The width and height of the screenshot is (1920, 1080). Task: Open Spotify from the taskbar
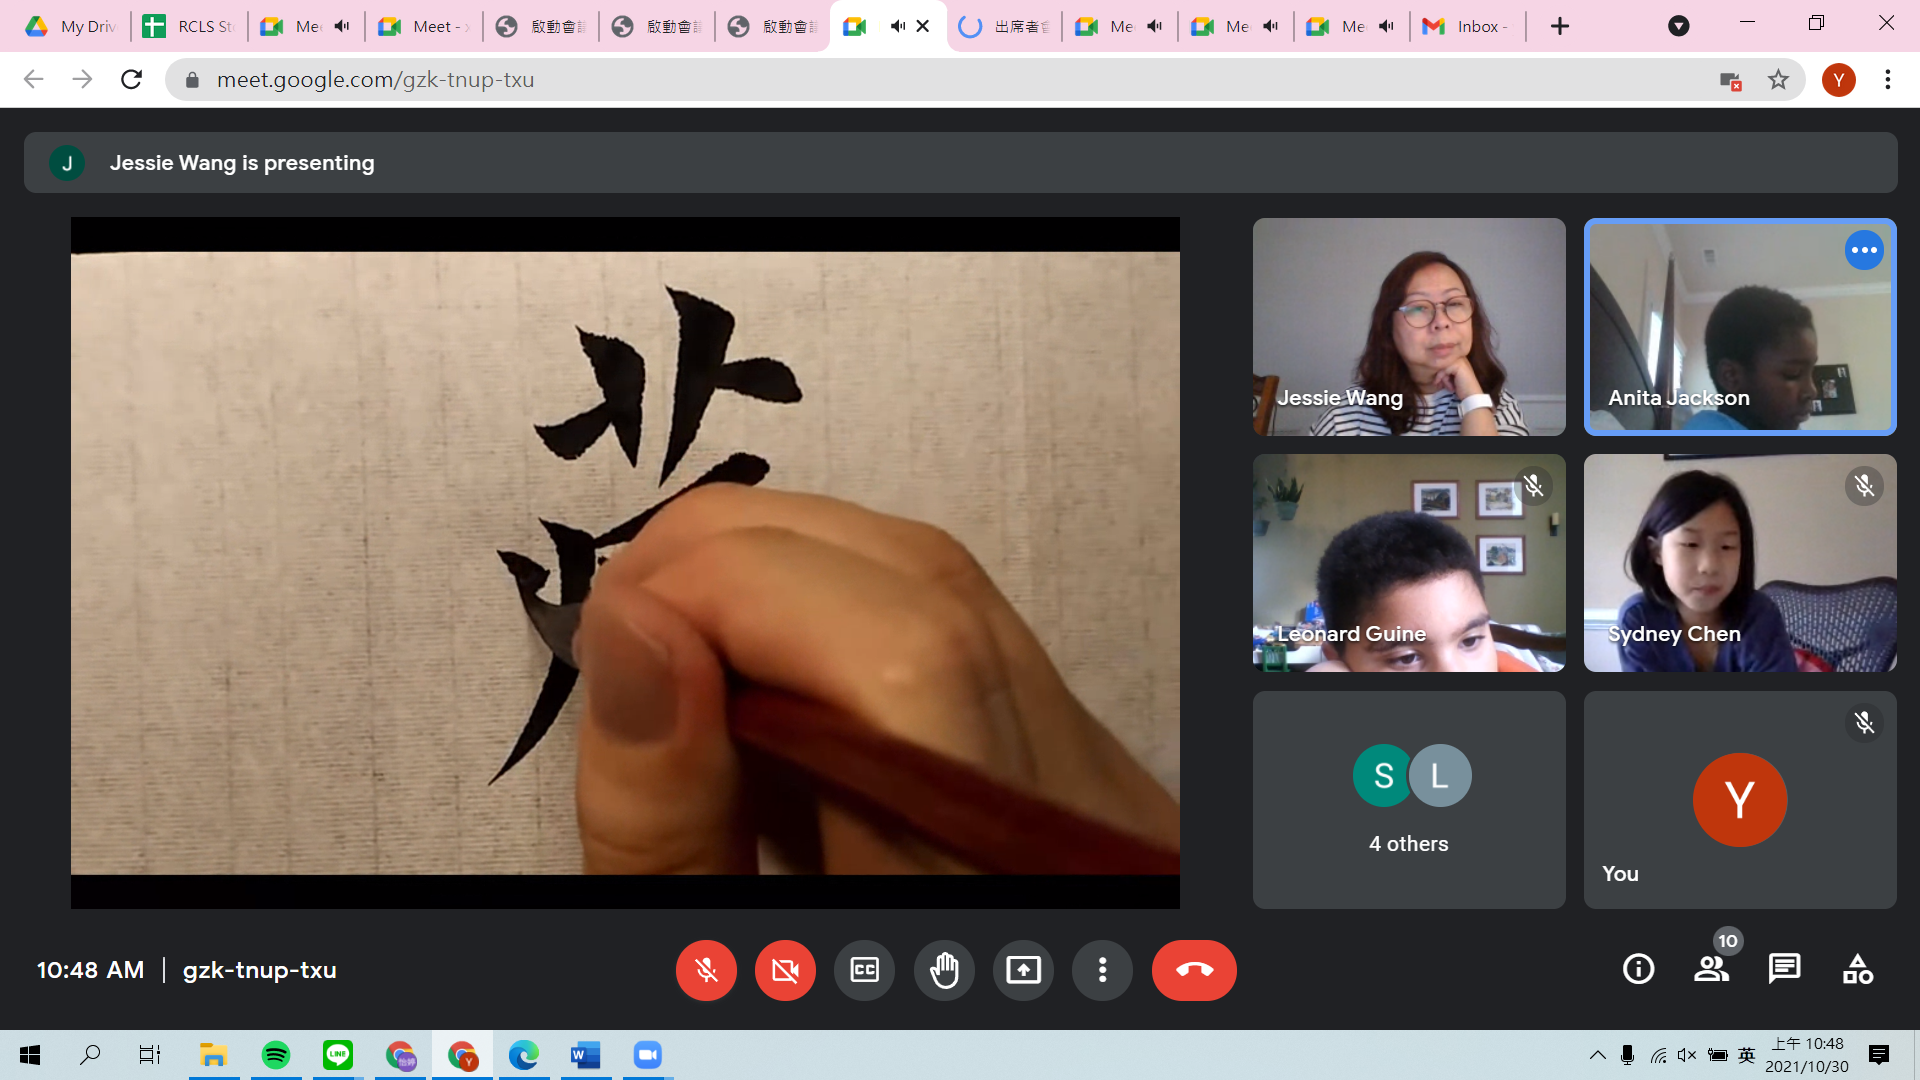[x=275, y=1055]
